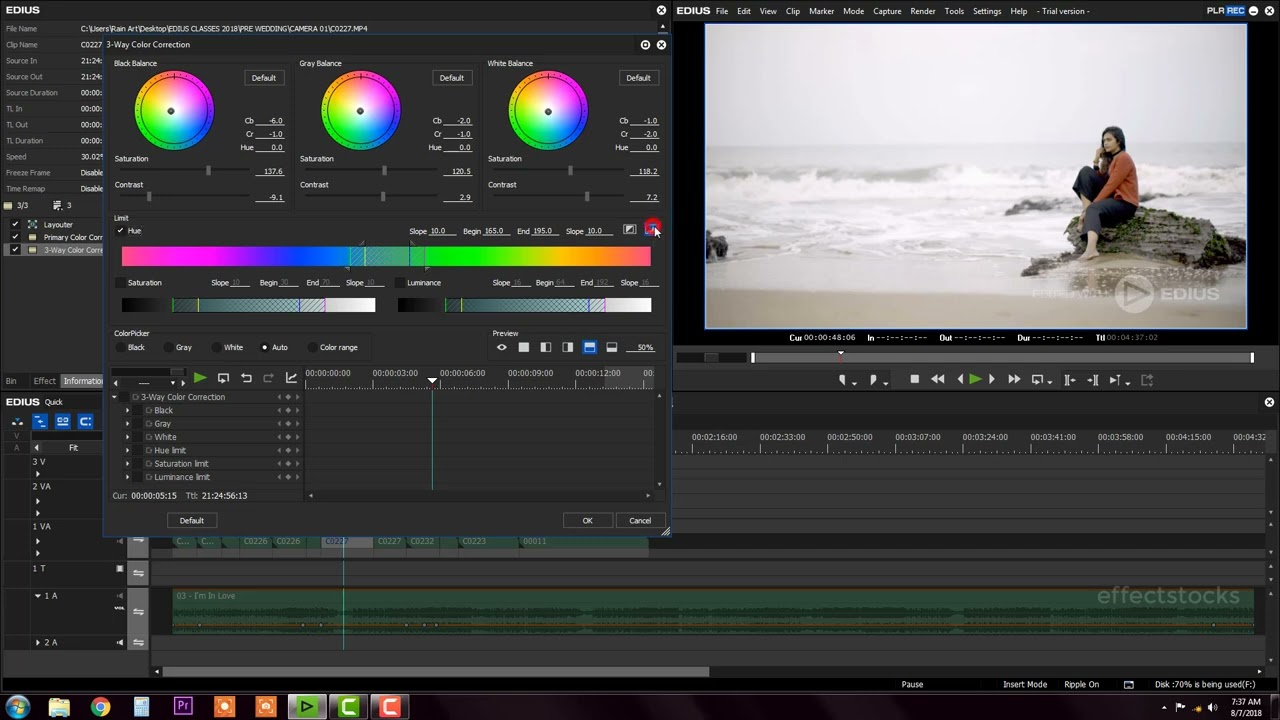Select the Black color picker radio
The height and width of the screenshot is (720, 1280).
coord(121,347)
